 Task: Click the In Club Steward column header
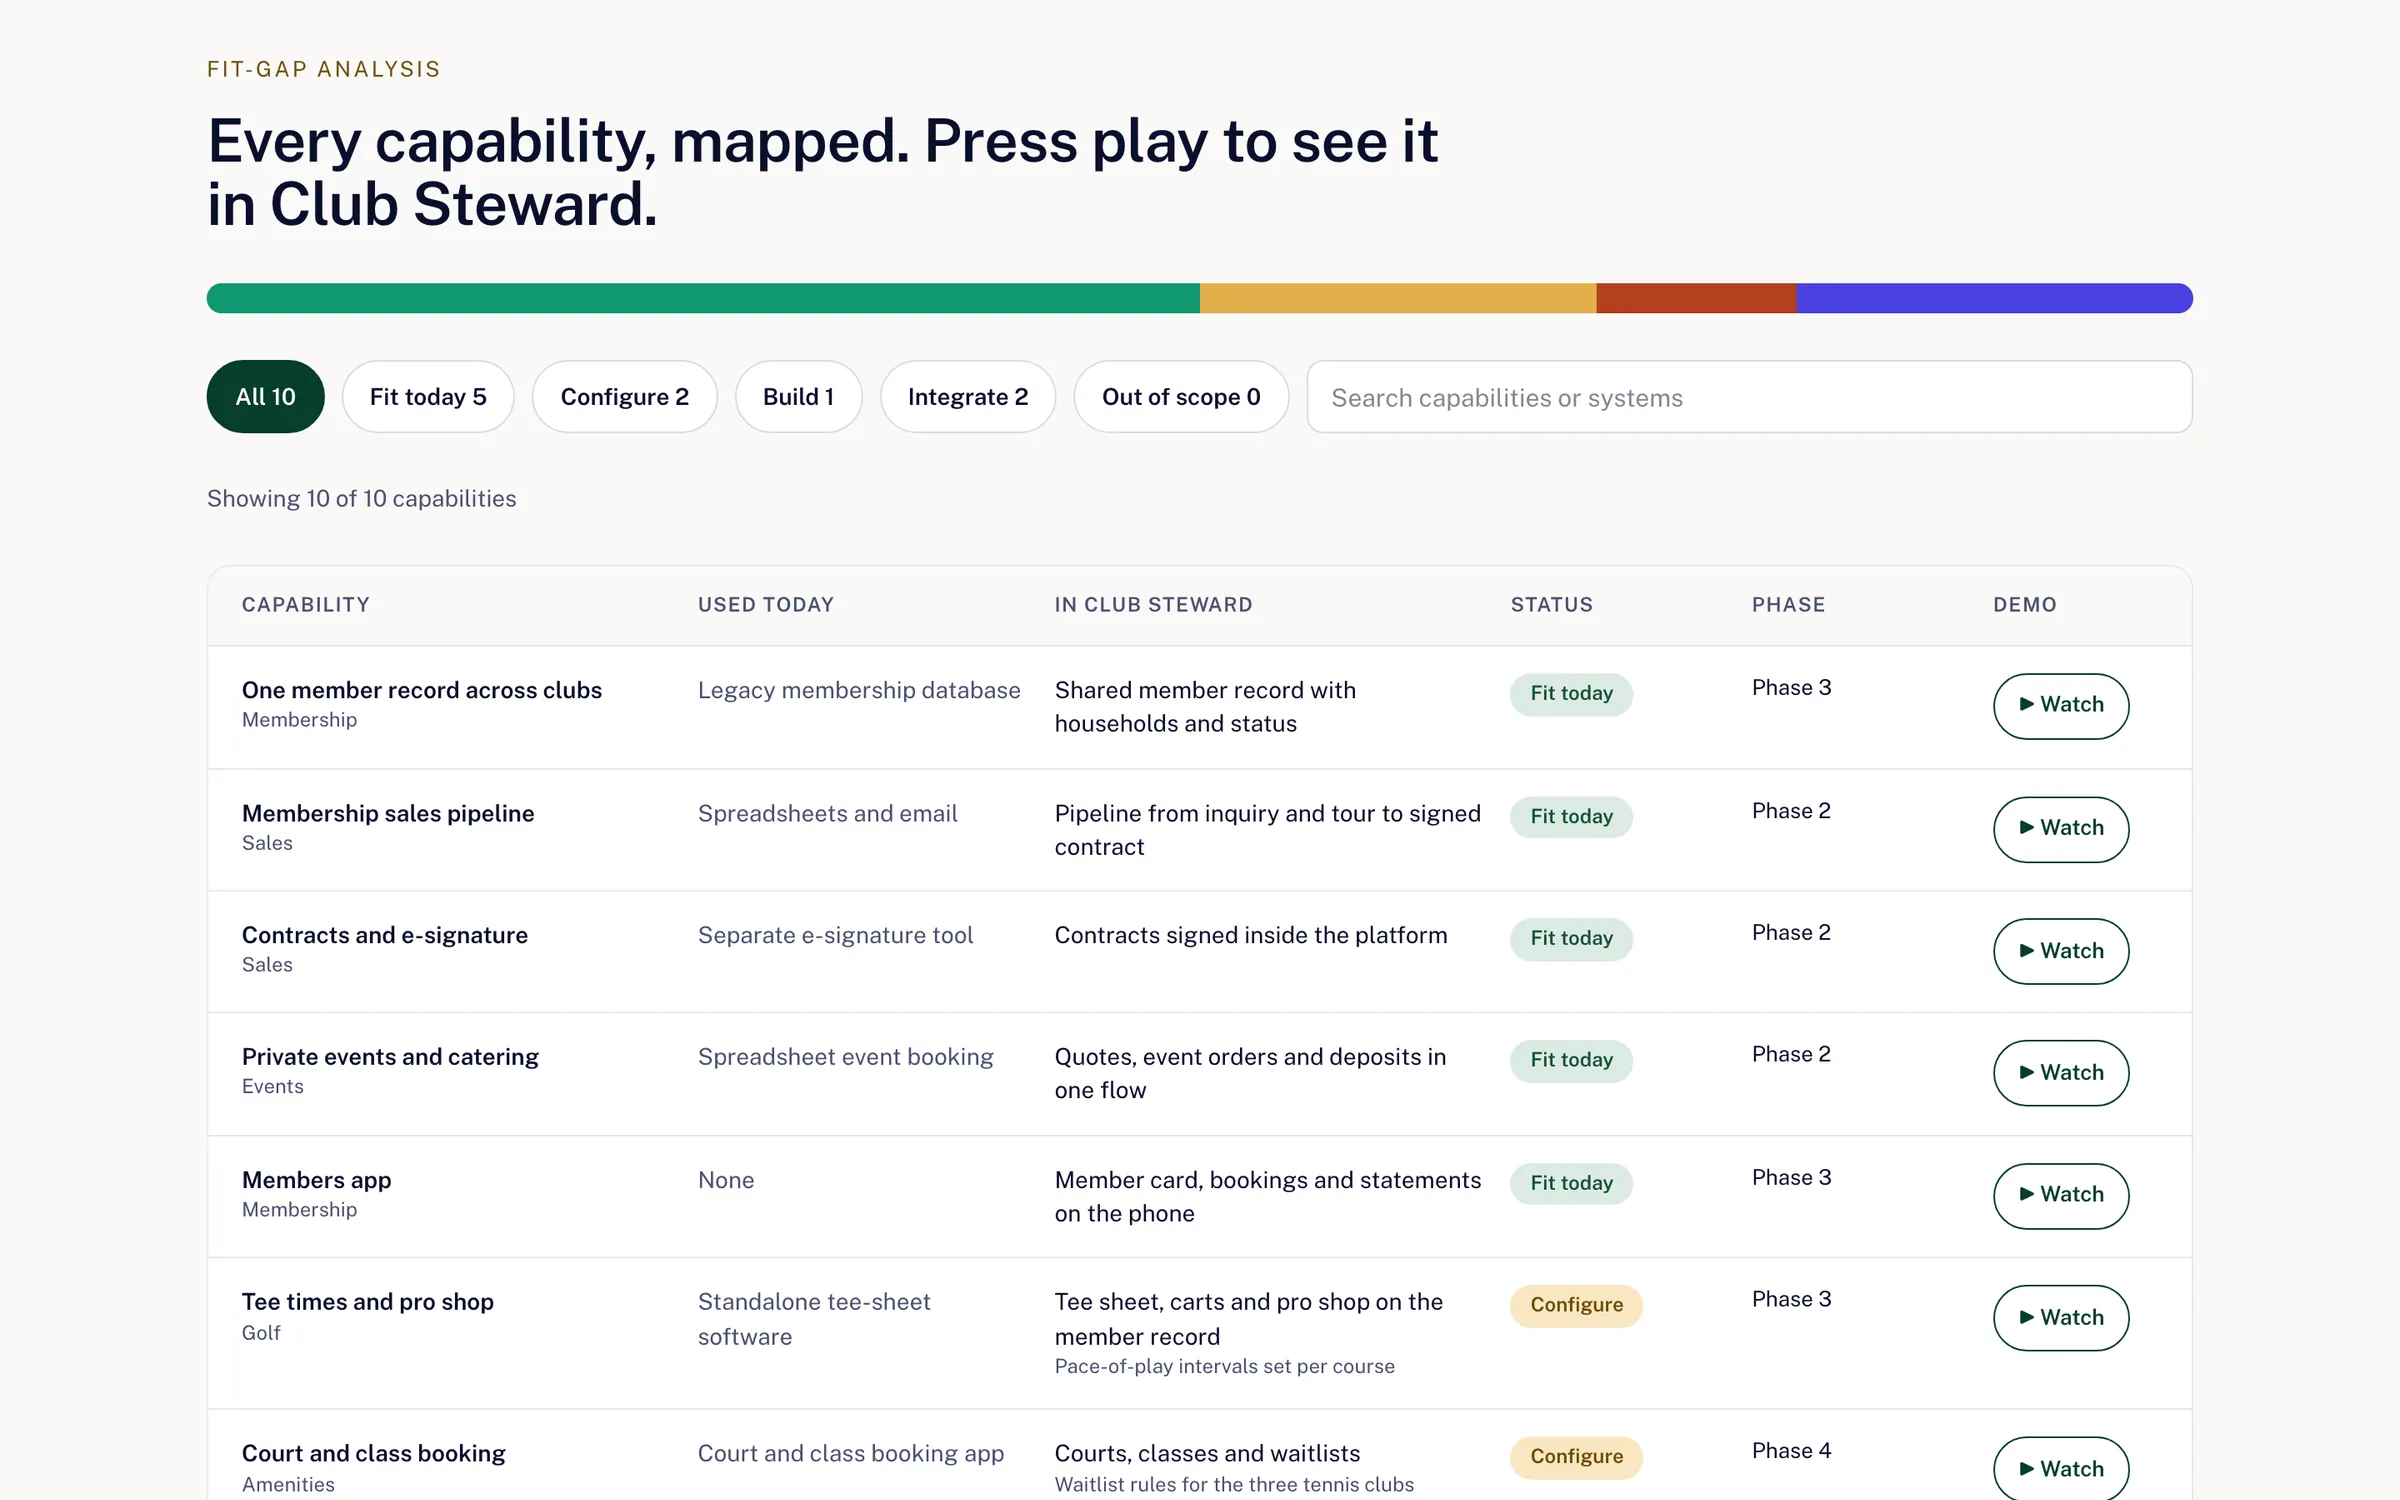point(1153,605)
